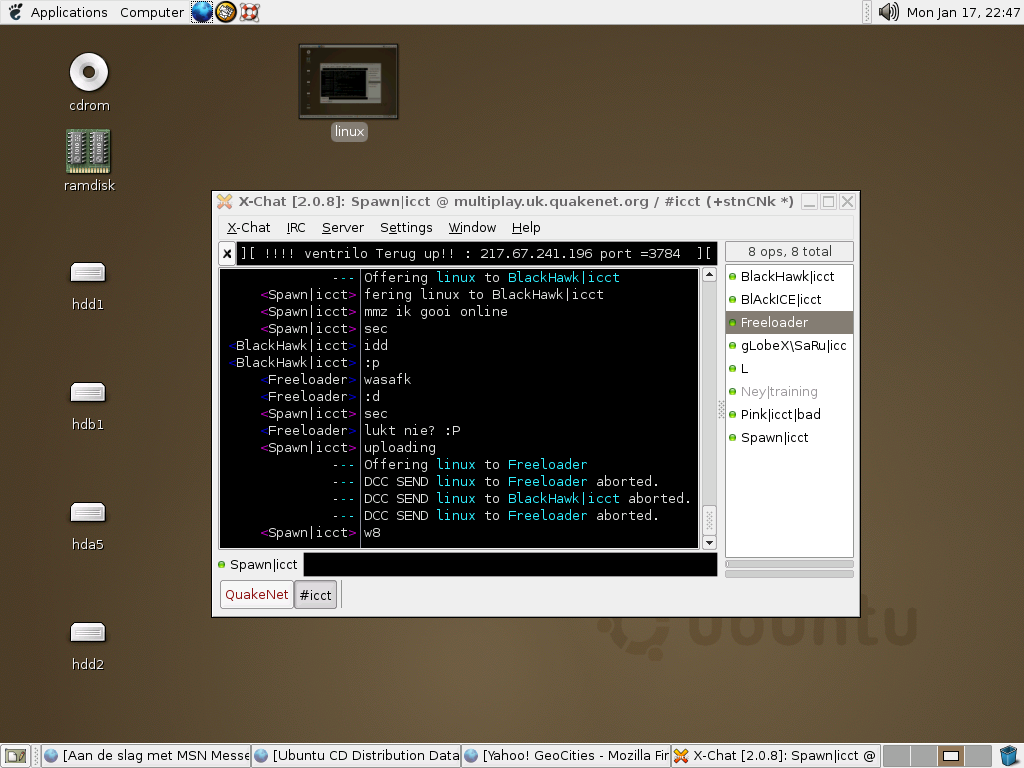Click the chat scrollbar thumb
This screenshot has height=768, width=1024.
pos(709,520)
